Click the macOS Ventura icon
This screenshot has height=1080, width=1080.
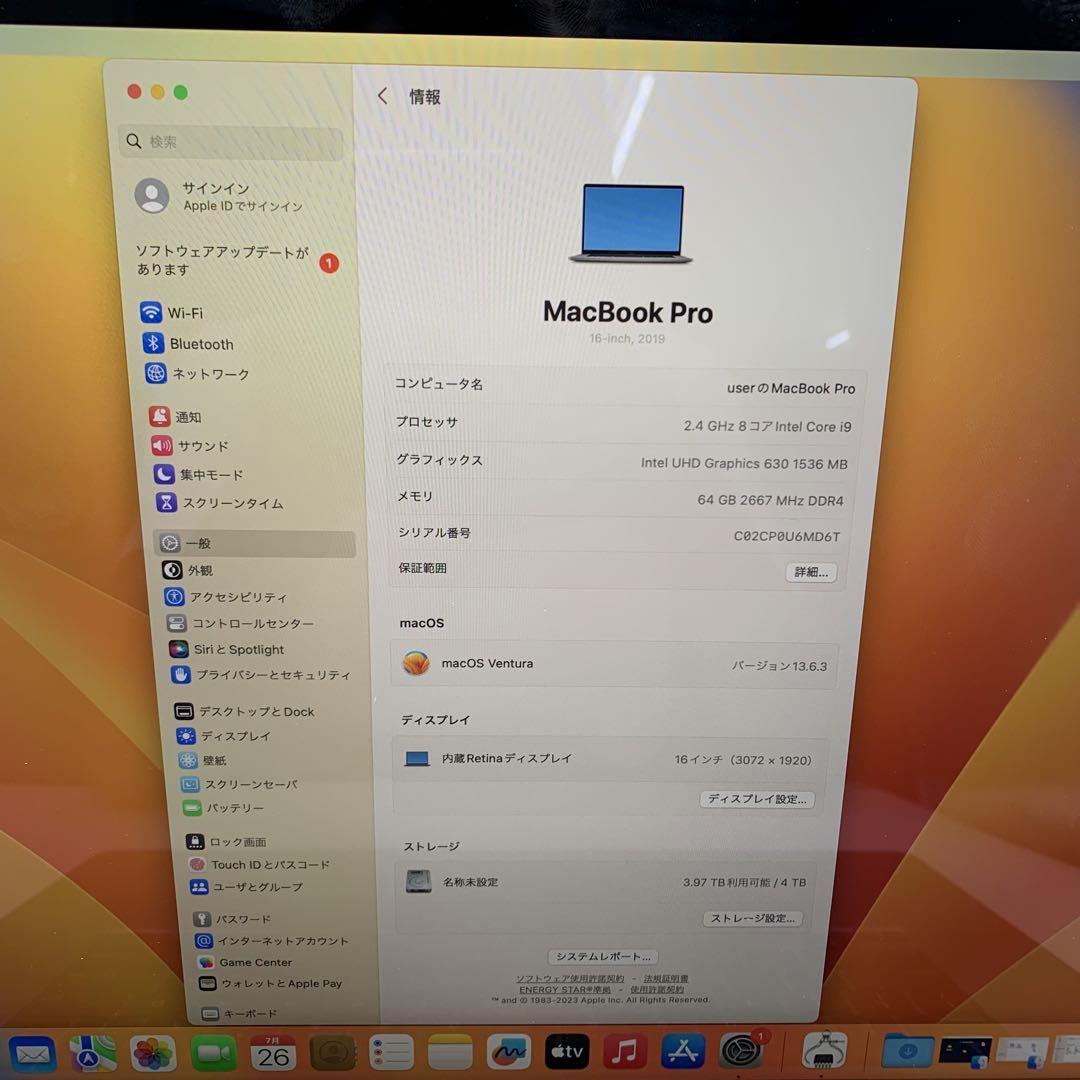pos(416,663)
